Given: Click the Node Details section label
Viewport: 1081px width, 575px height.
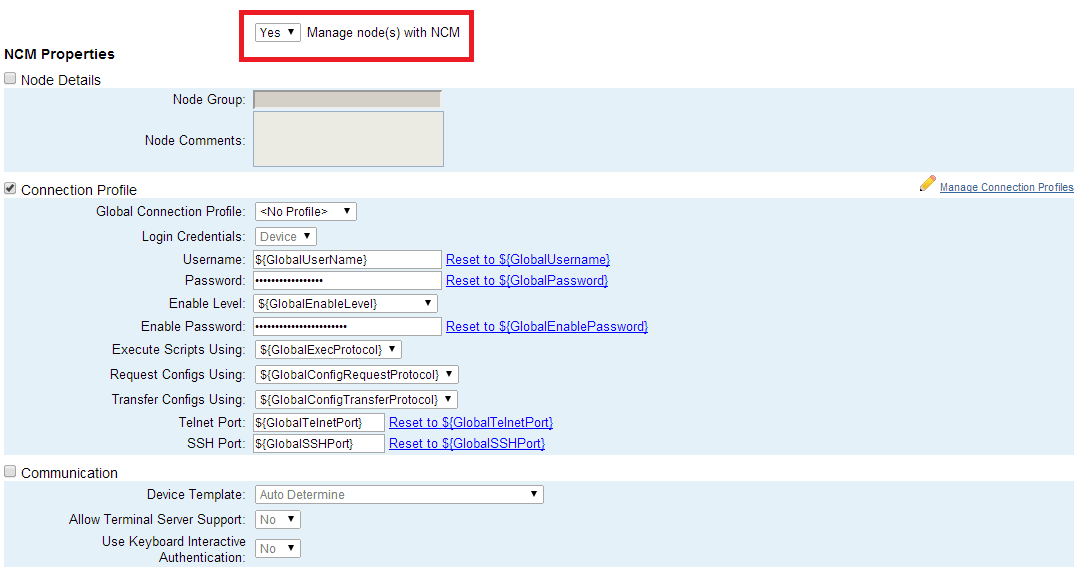Looking at the screenshot, I should (x=61, y=80).
